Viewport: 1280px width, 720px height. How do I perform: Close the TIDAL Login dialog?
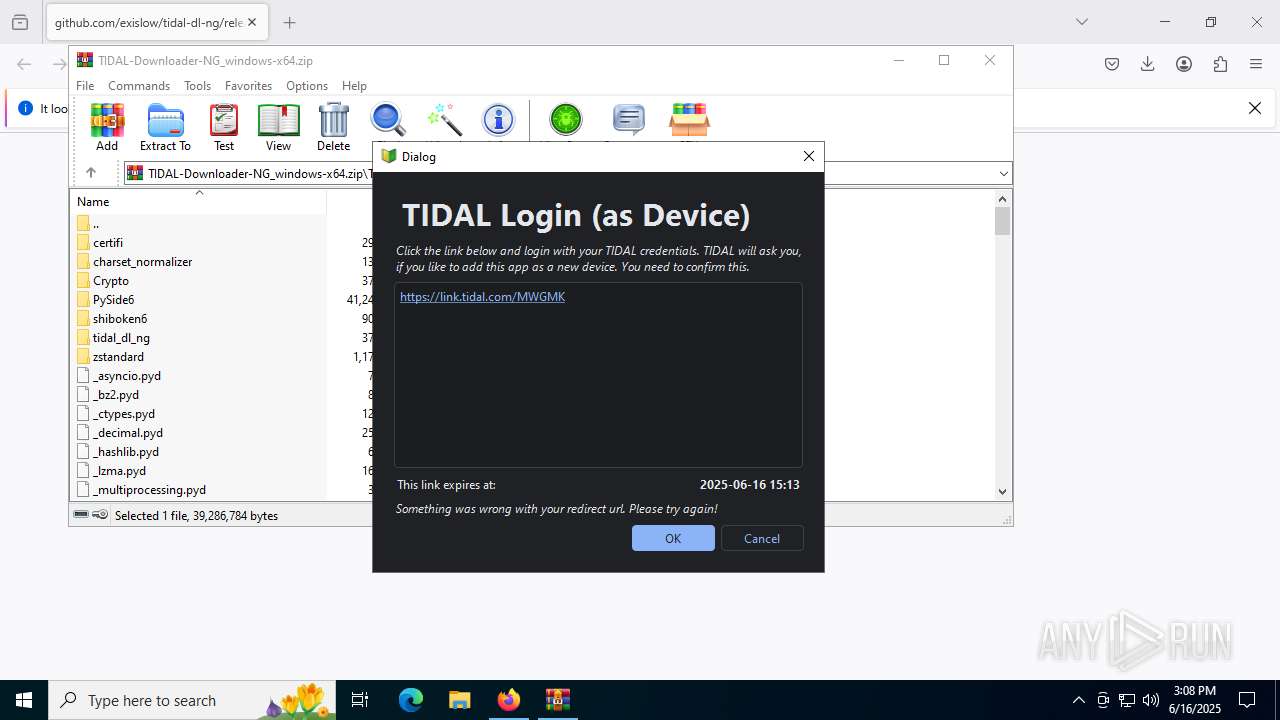[x=809, y=156]
